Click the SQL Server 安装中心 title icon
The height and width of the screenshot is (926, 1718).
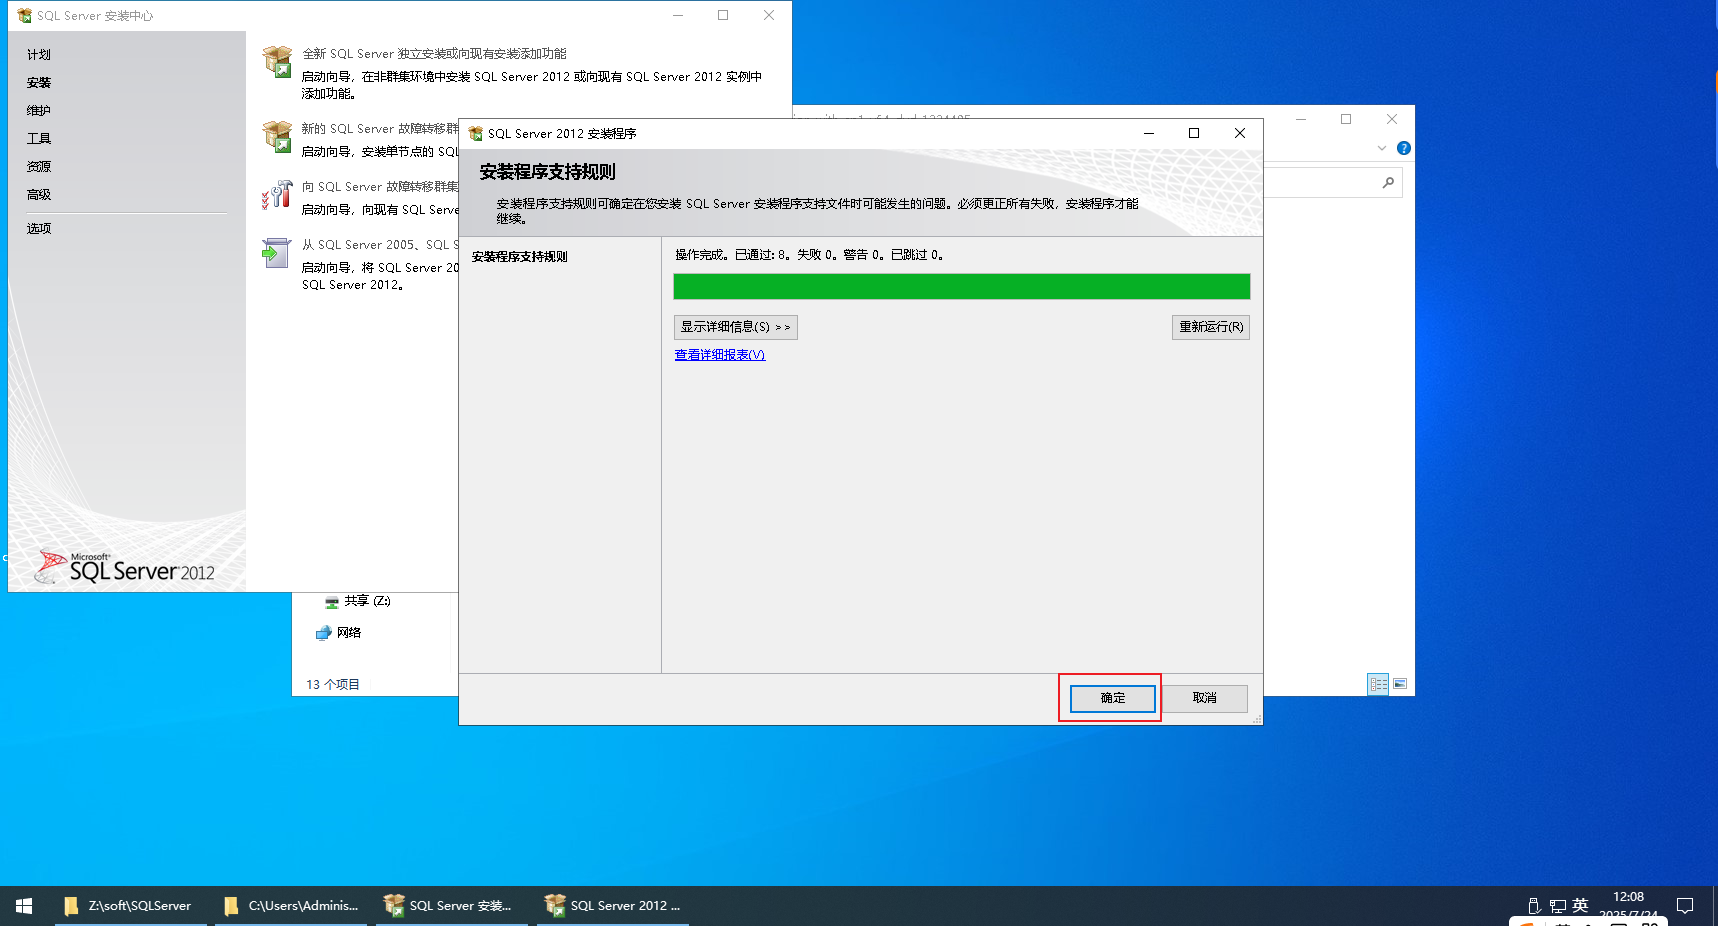[24, 16]
